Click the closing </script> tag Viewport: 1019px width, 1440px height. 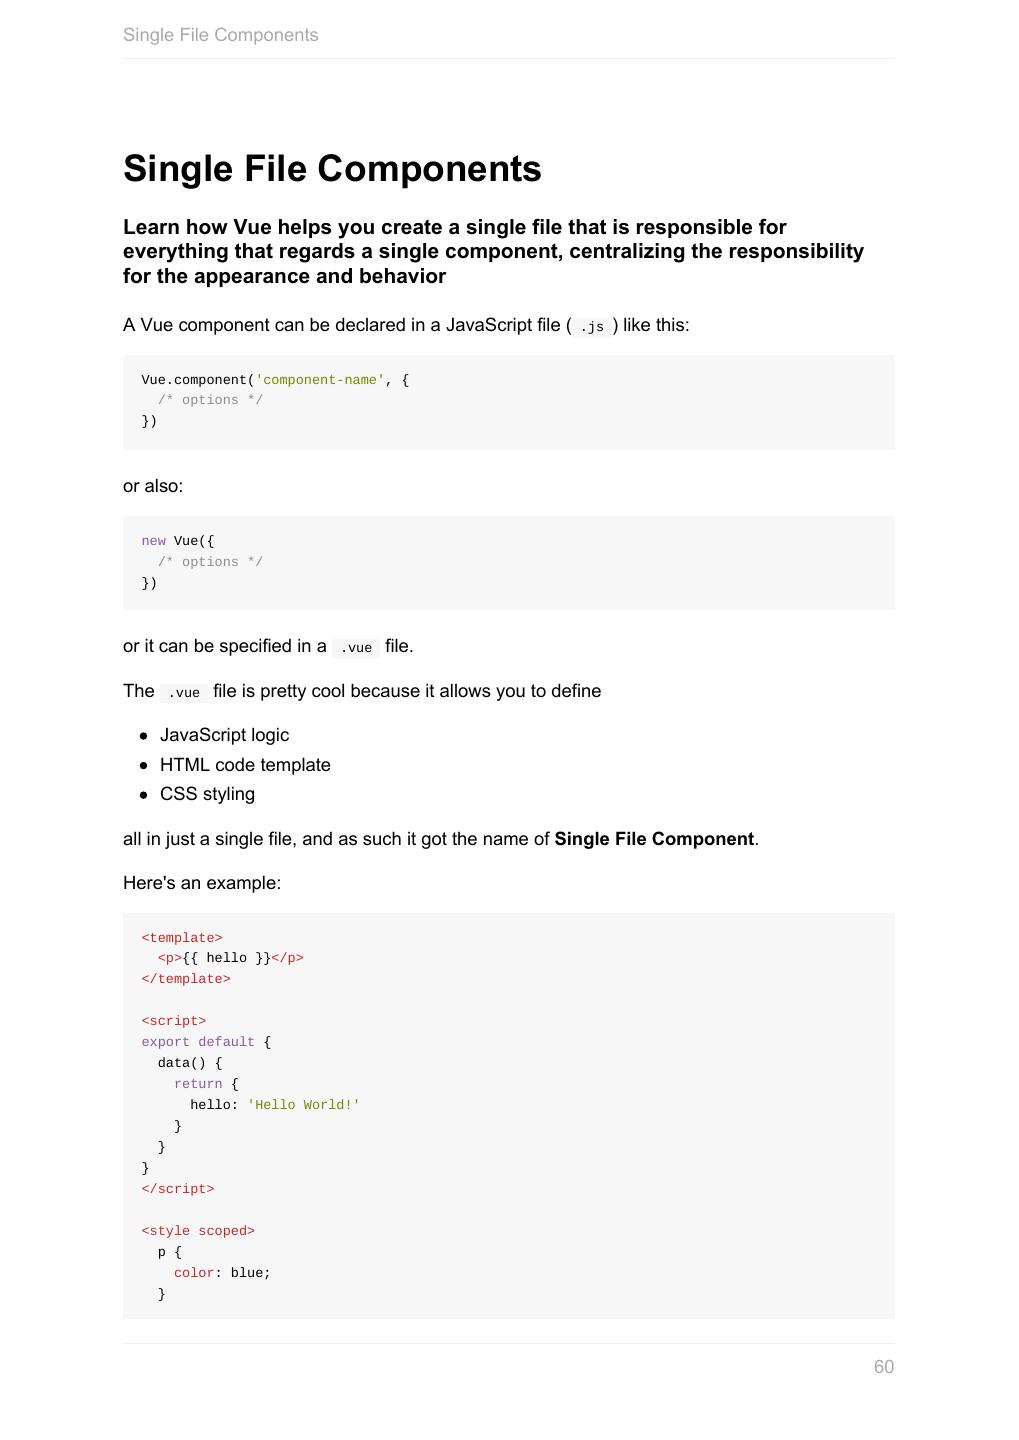[178, 1189]
